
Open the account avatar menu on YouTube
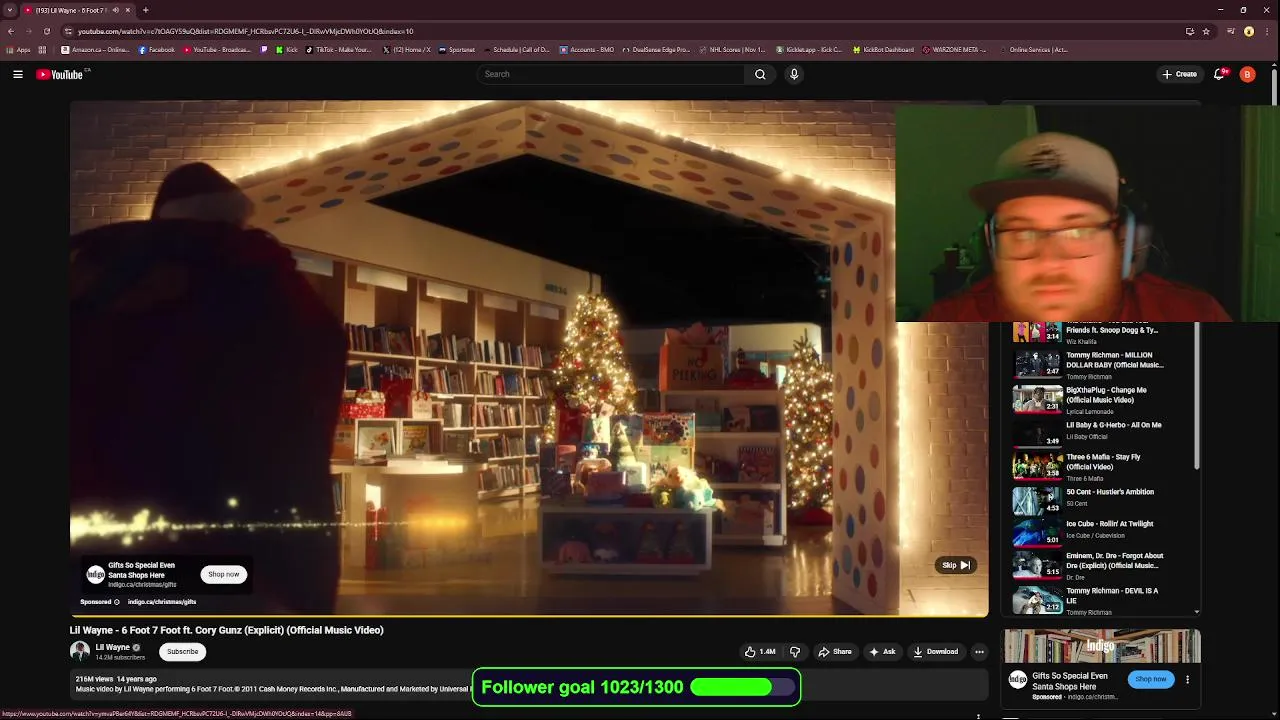coord(1247,74)
